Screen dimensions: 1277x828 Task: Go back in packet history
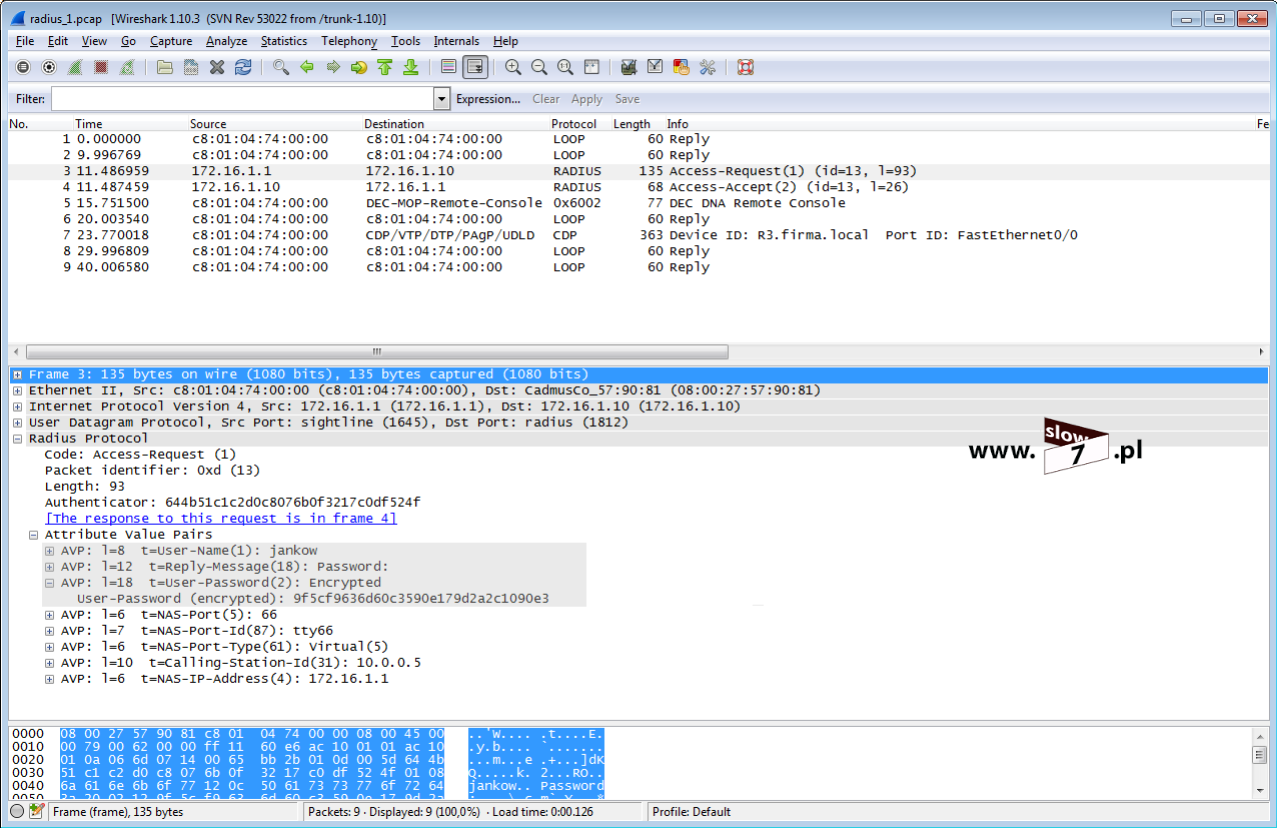pyautogui.click(x=307, y=67)
